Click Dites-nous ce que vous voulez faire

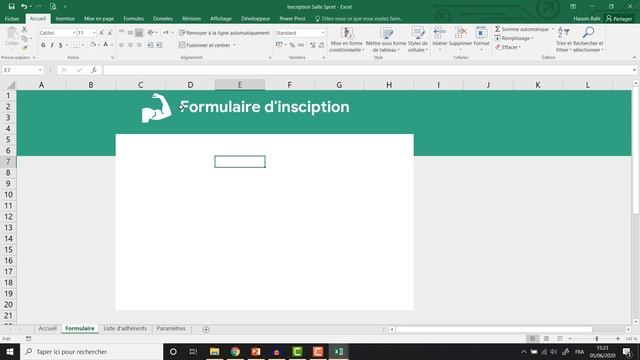[x=359, y=19]
